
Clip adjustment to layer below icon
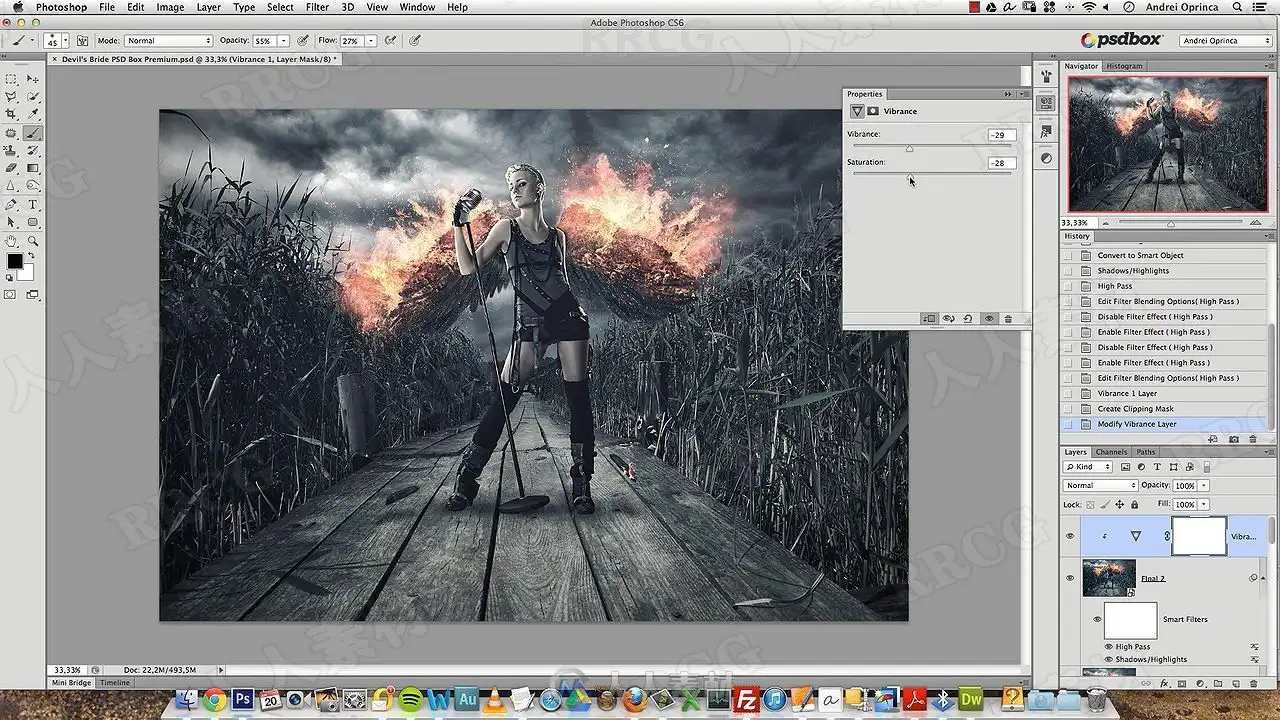click(x=929, y=319)
